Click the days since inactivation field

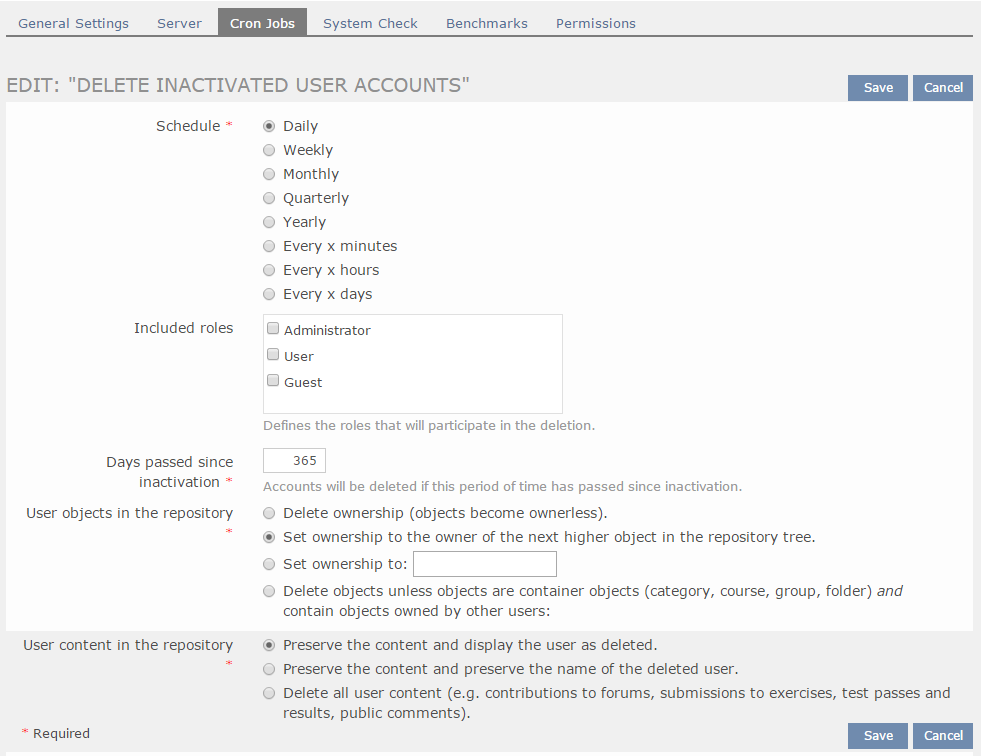[294, 461]
